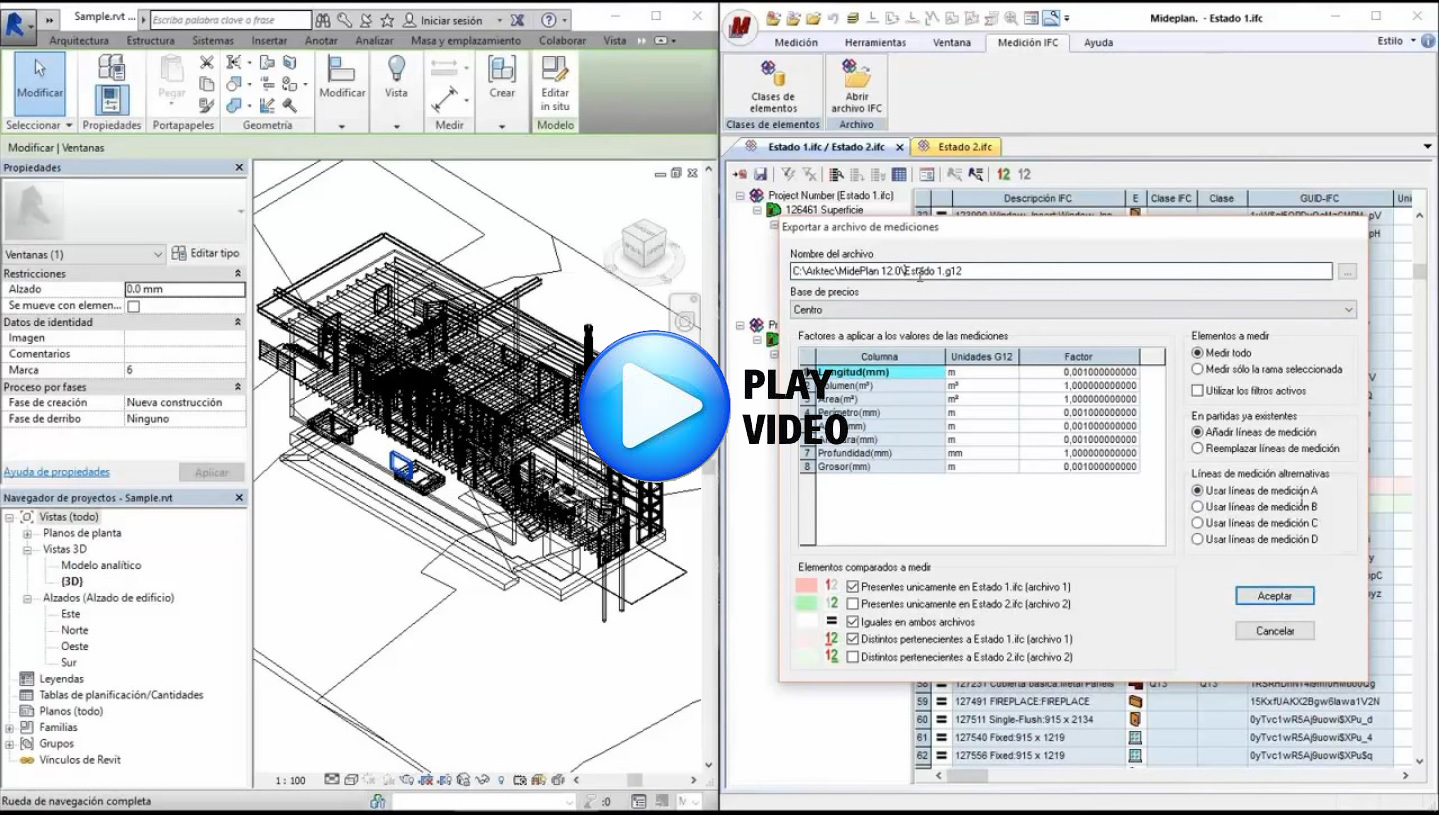Select Reemplazar líneas de medición option
This screenshot has width=1439, height=815.
(x=1198, y=448)
